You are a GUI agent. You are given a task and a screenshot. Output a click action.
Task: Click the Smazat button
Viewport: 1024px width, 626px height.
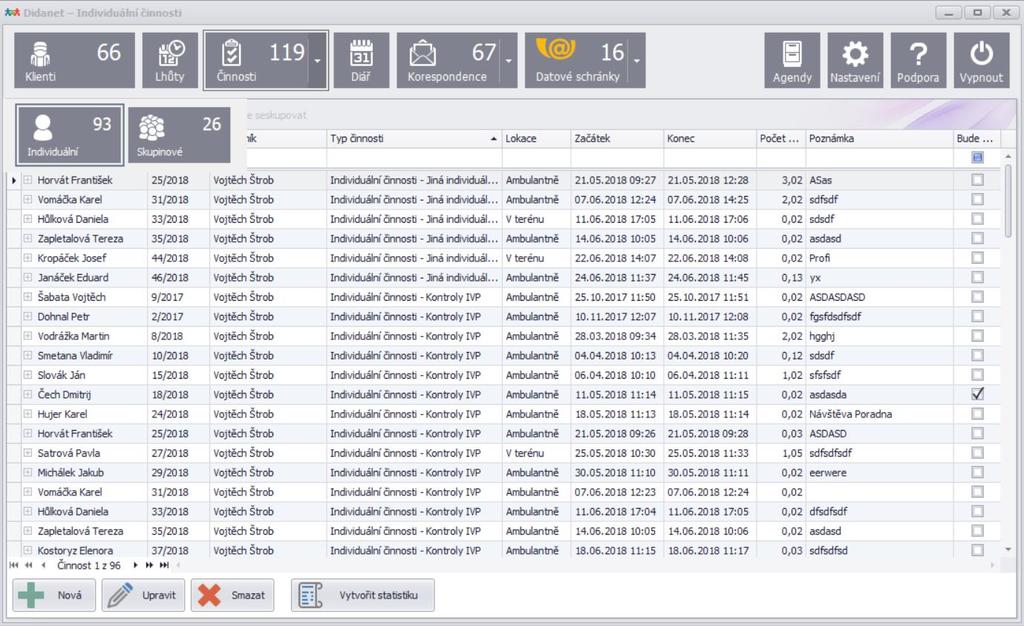pyautogui.click(x=232, y=595)
